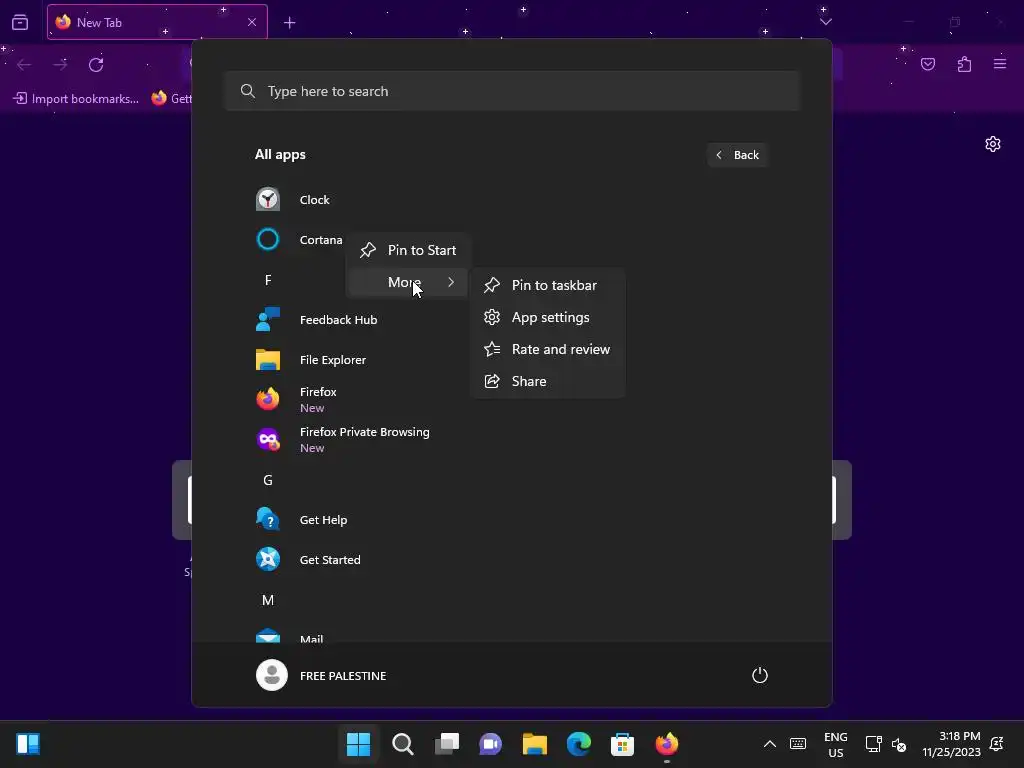Screen dimensions: 1024x768
Task: Switch to Firefox from the taskbar
Action: click(x=667, y=744)
